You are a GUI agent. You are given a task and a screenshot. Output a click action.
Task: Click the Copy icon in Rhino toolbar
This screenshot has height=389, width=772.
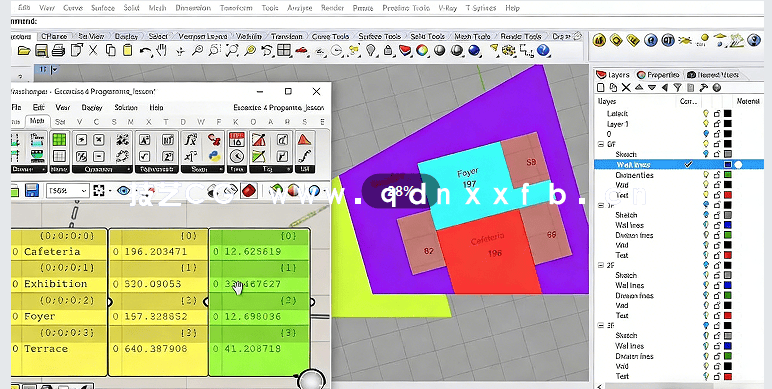pos(111,50)
